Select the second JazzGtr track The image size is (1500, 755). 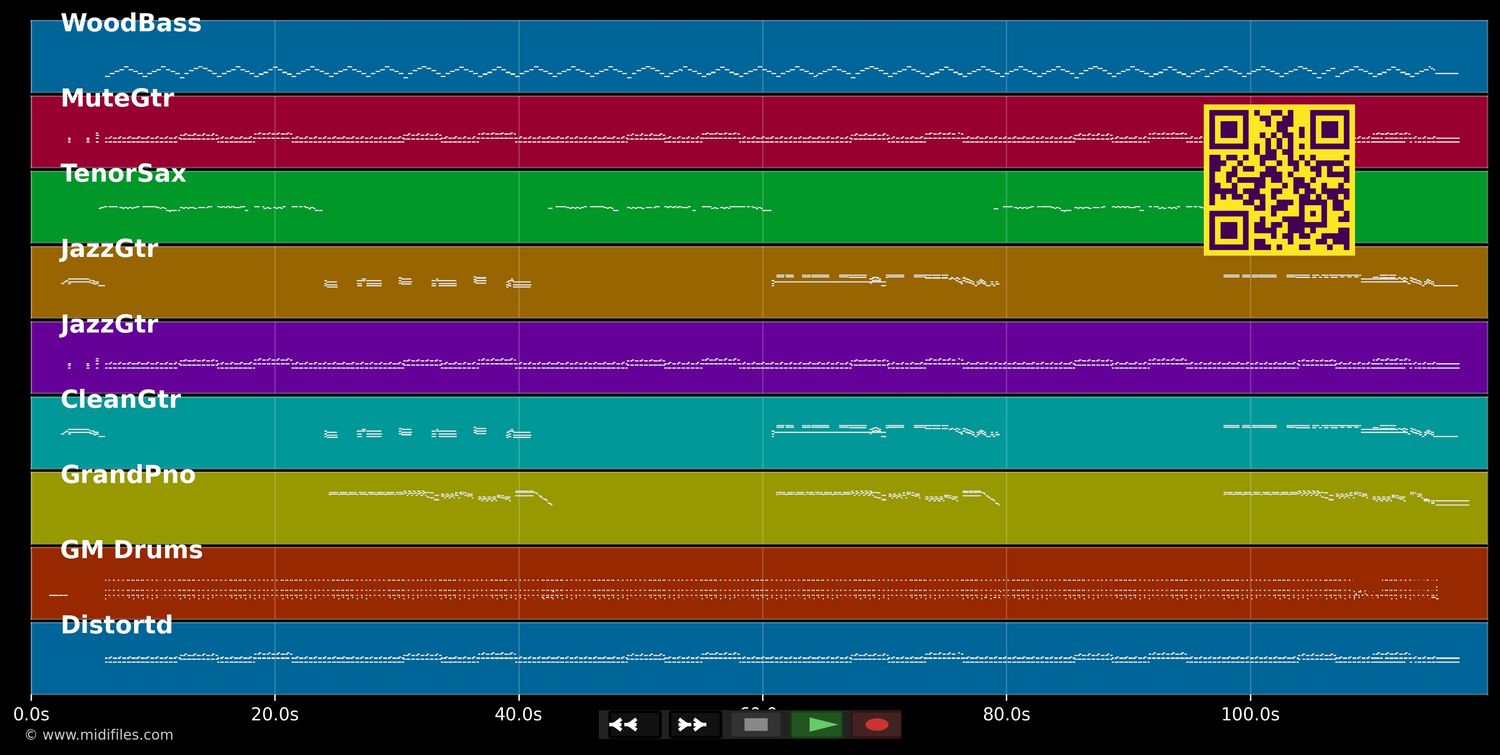click(x=600, y=355)
